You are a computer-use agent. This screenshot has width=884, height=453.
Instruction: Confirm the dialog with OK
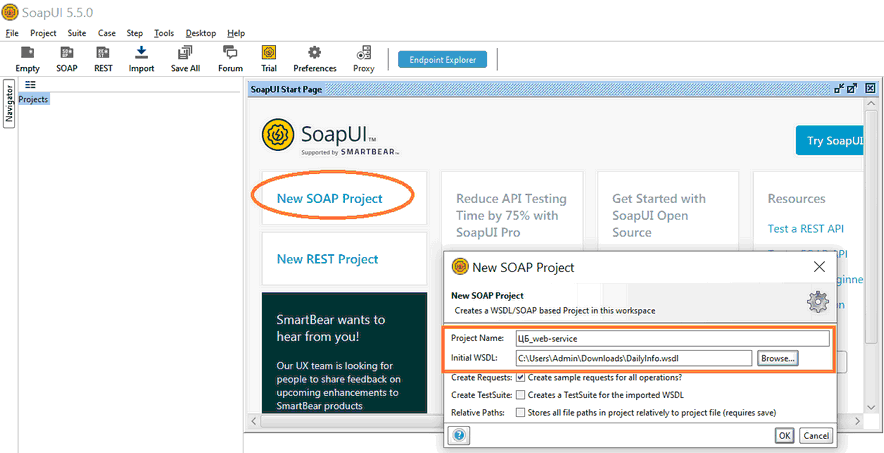point(784,436)
